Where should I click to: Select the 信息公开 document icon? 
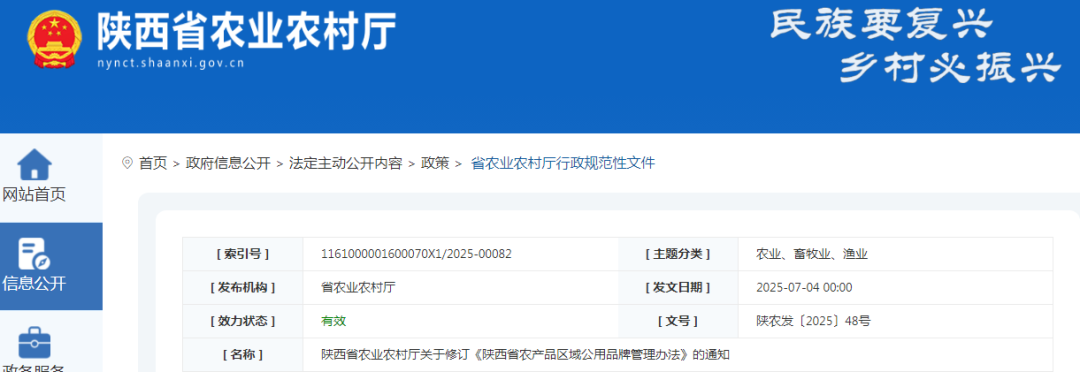(x=34, y=254)
